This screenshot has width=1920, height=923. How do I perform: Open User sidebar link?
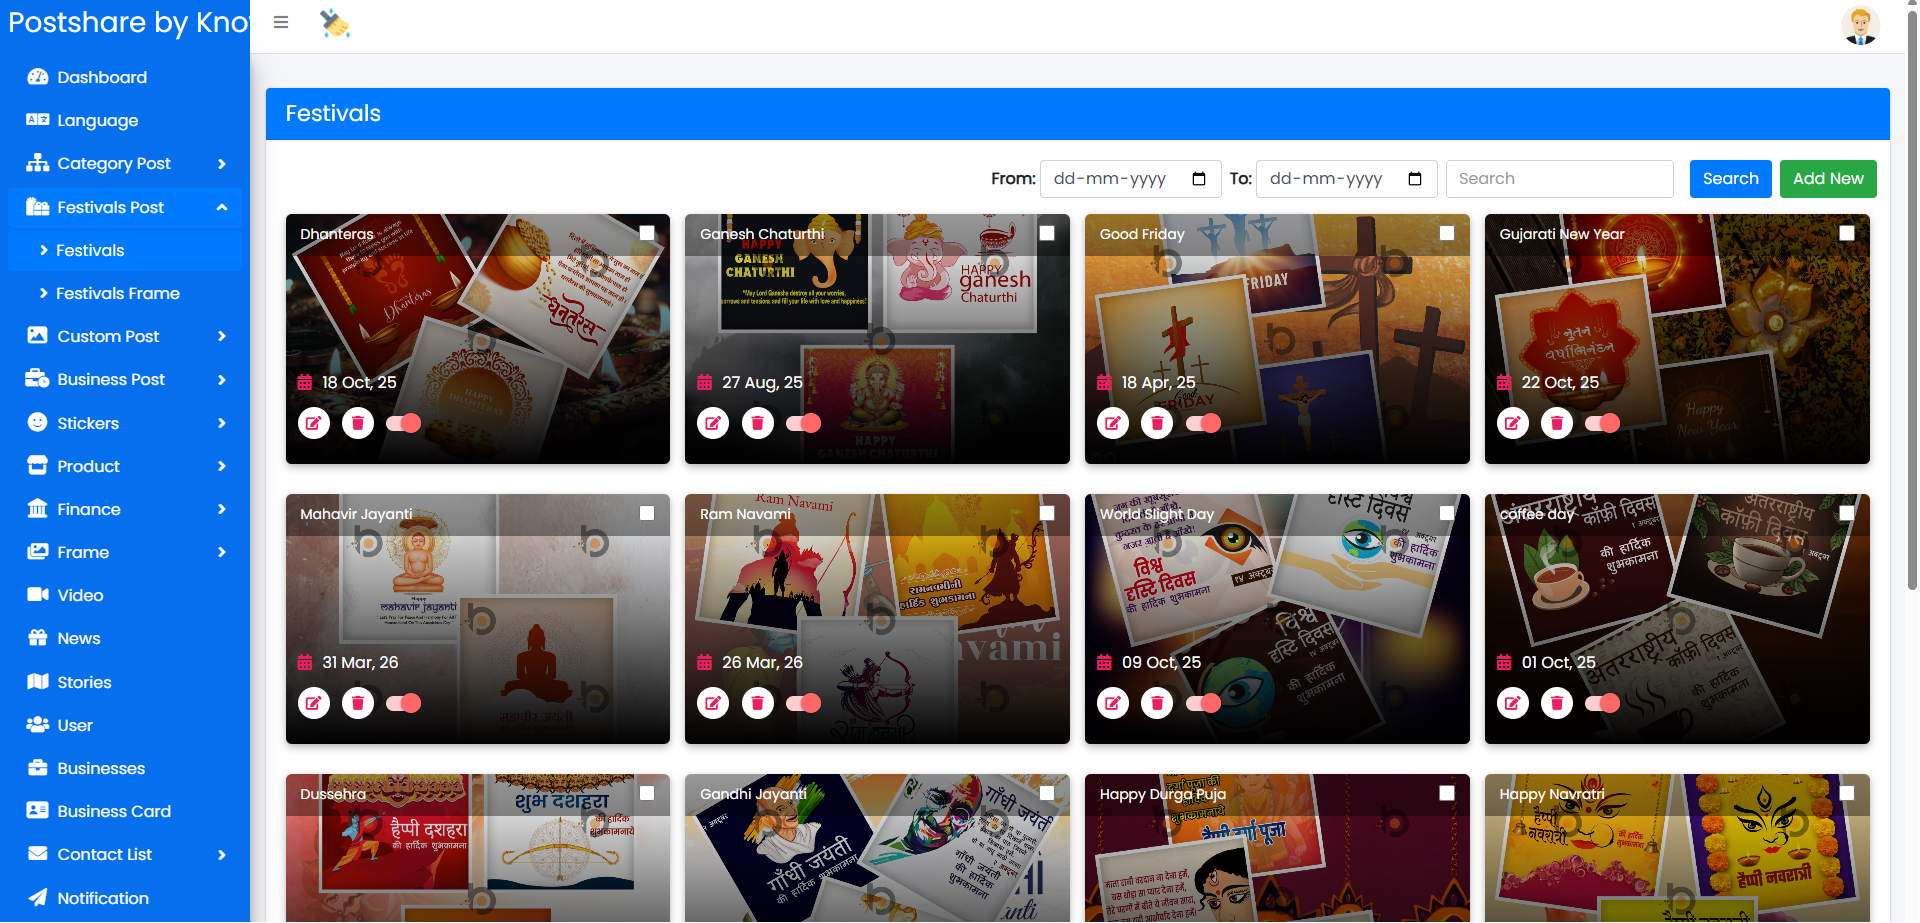click(125, 725)
